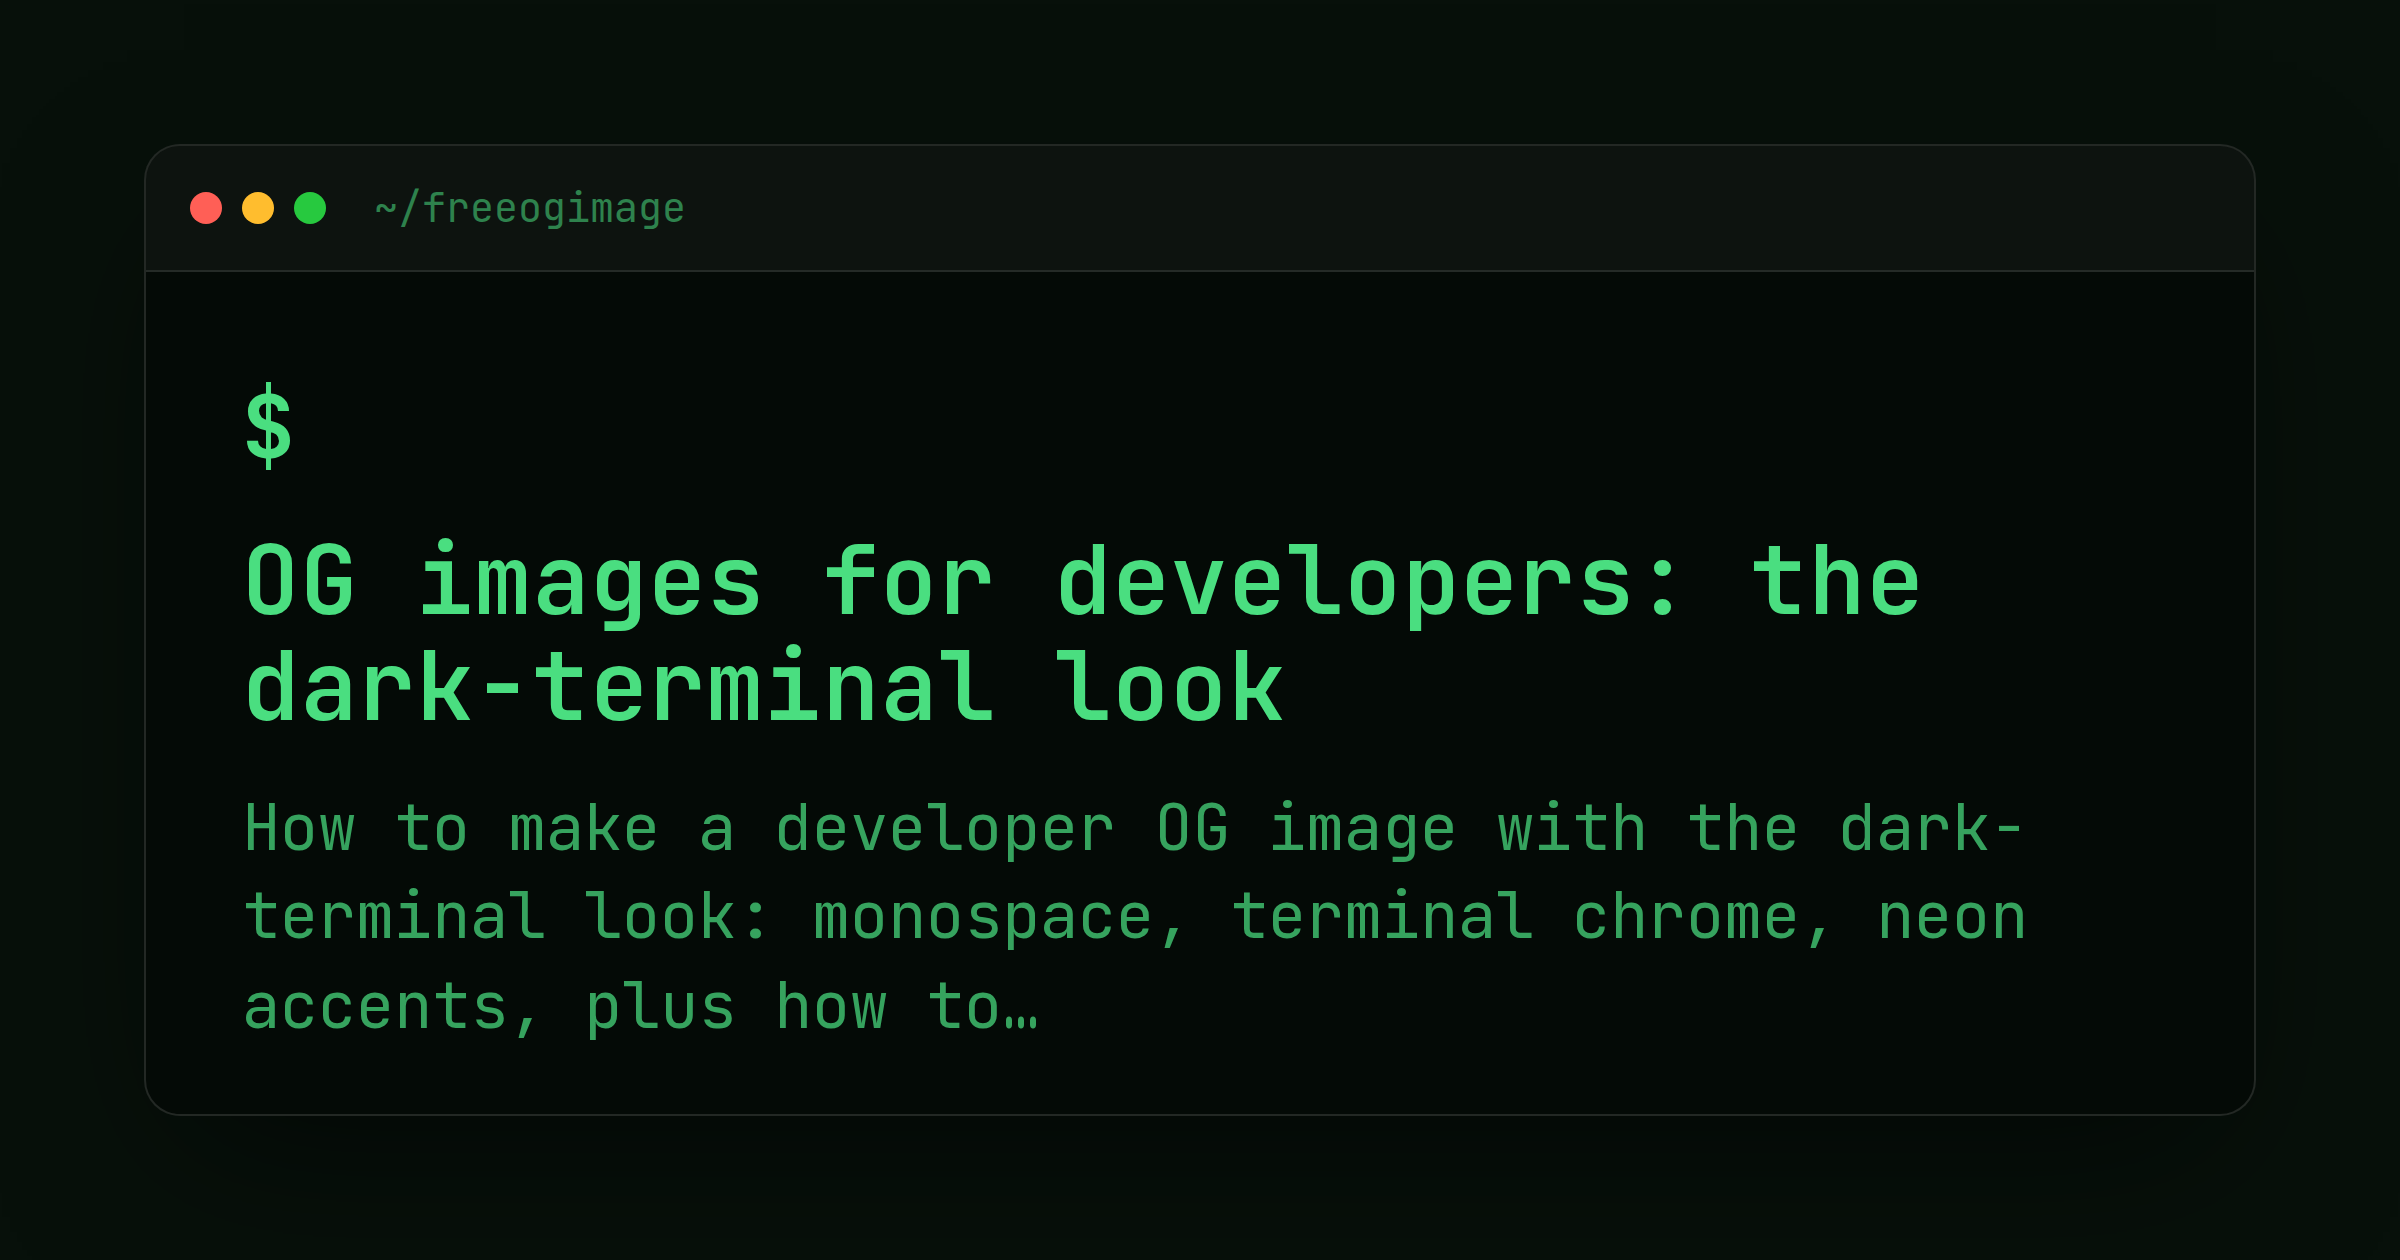Viewport: 2400px width, 1260px height.
Task: Click "chrome," in the description
Action: tap(1702, 917)
